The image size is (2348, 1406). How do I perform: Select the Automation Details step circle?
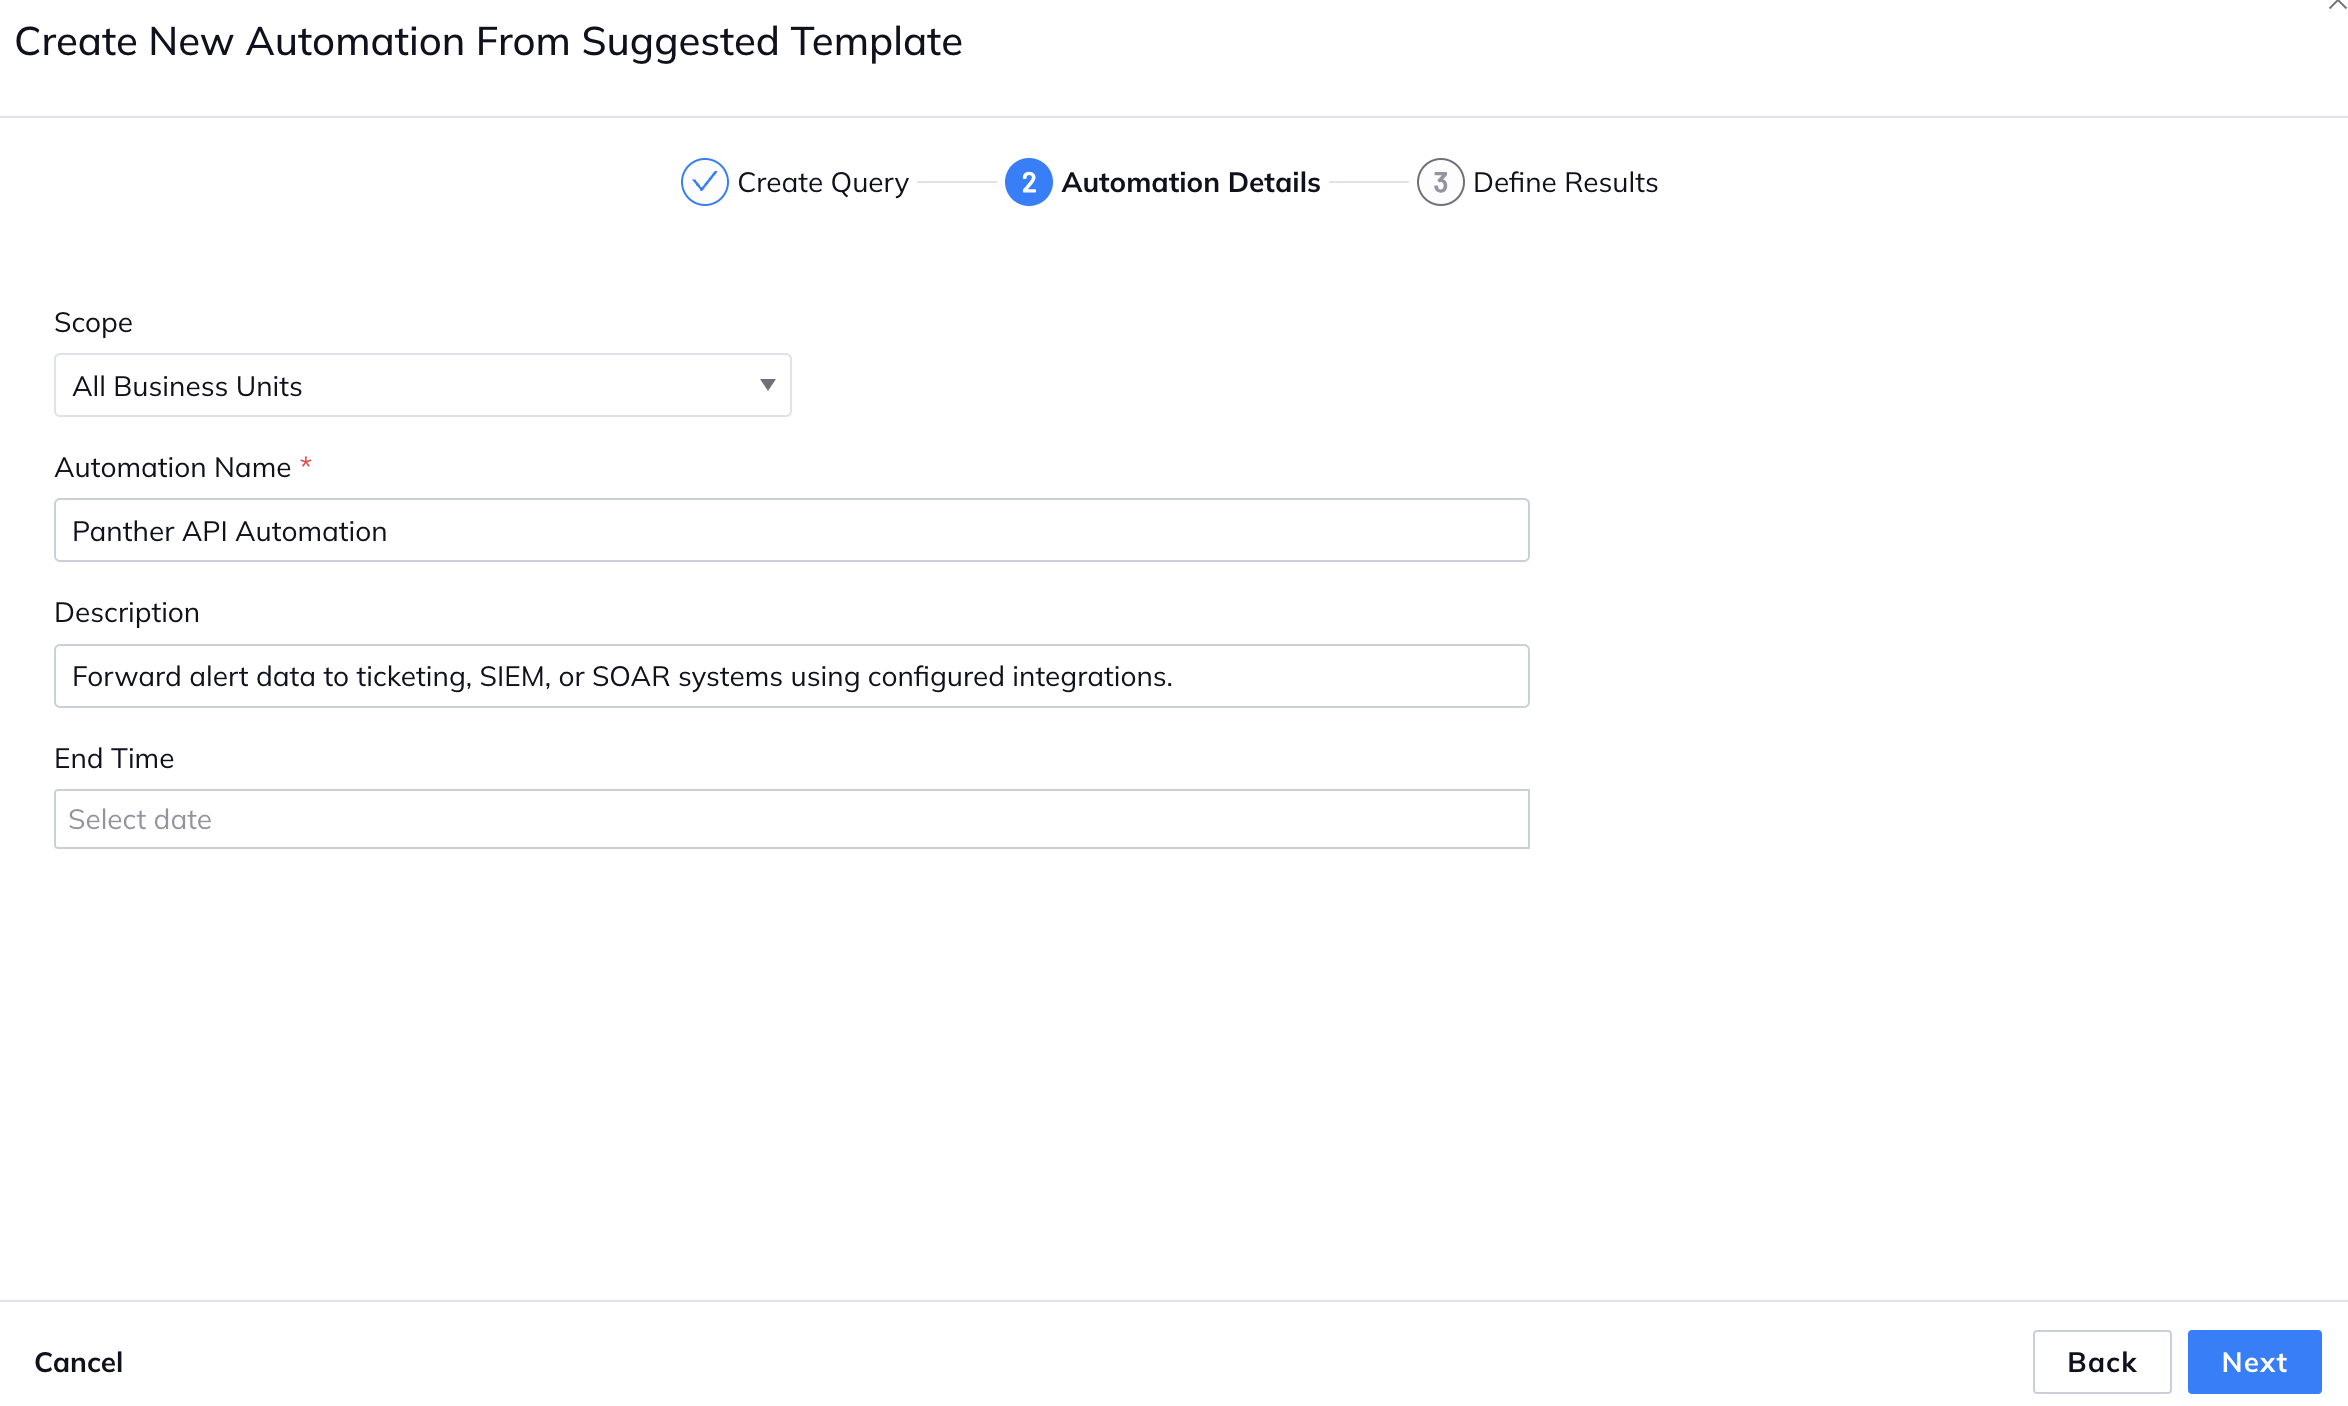pos(1027,182)
